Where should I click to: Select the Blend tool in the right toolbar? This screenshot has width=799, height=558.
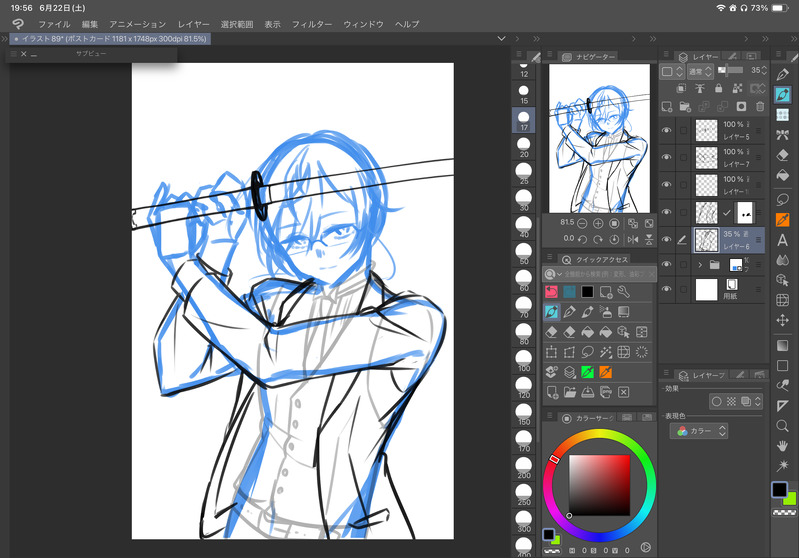click(783, 260)
